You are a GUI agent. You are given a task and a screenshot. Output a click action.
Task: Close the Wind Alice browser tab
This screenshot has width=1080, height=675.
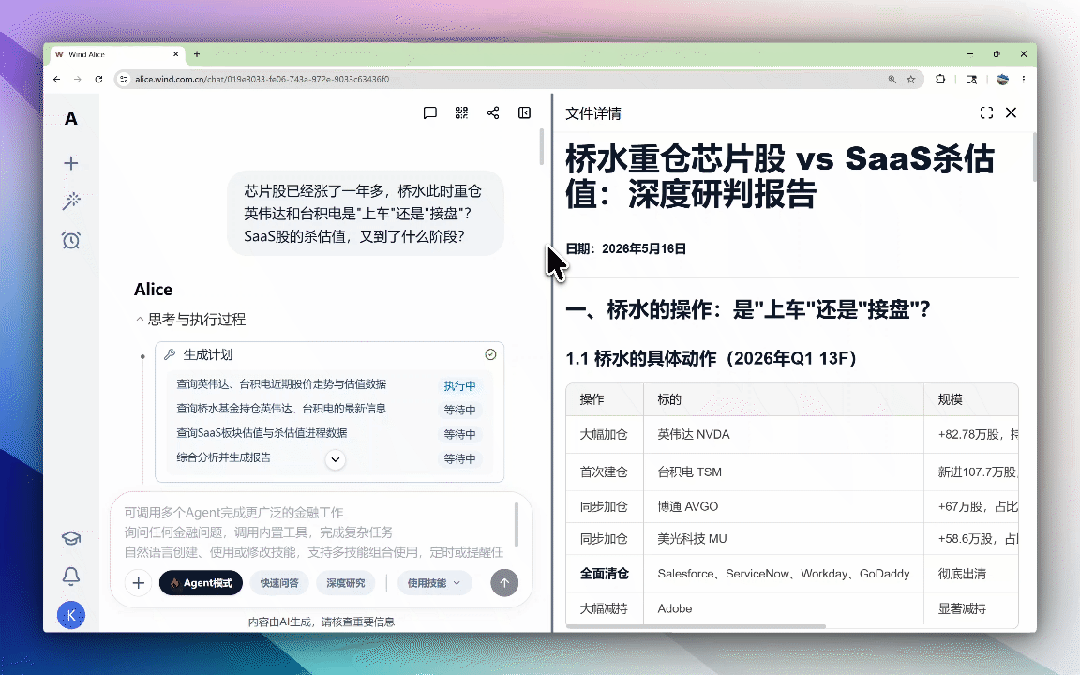pyautogui.click(x=176, y=54)
